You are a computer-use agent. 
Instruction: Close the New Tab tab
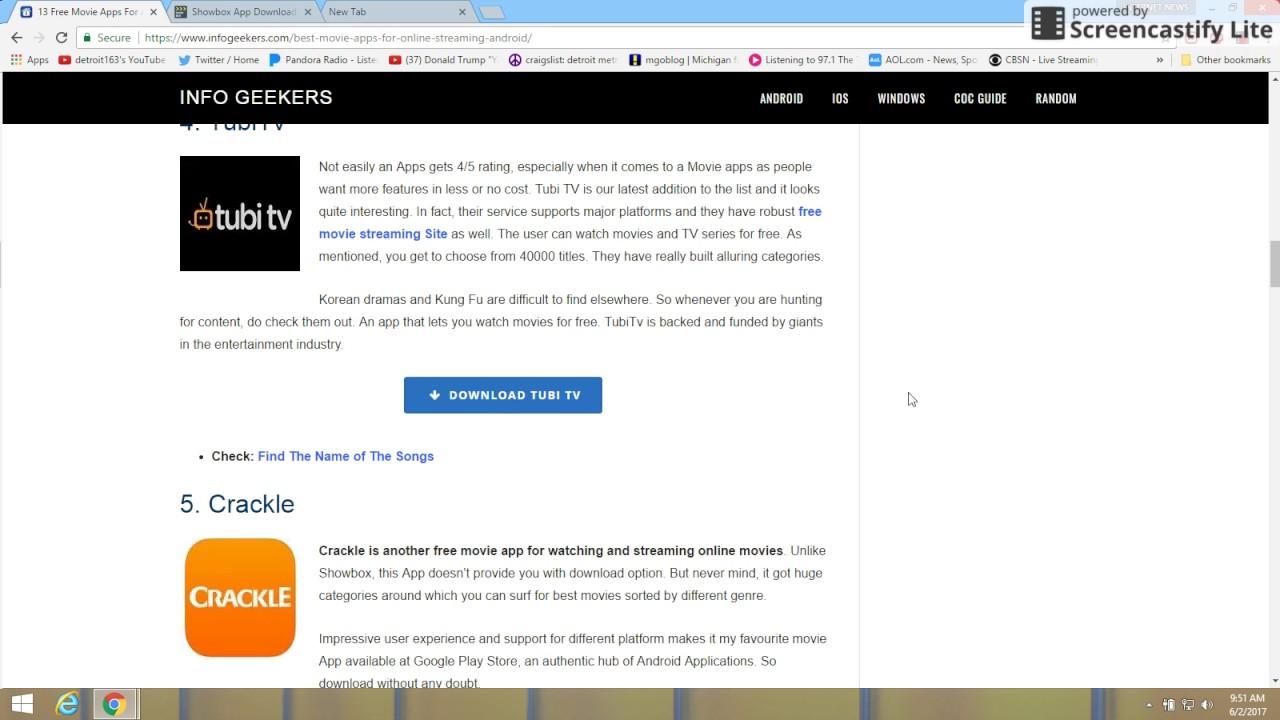tap(462, 12)
